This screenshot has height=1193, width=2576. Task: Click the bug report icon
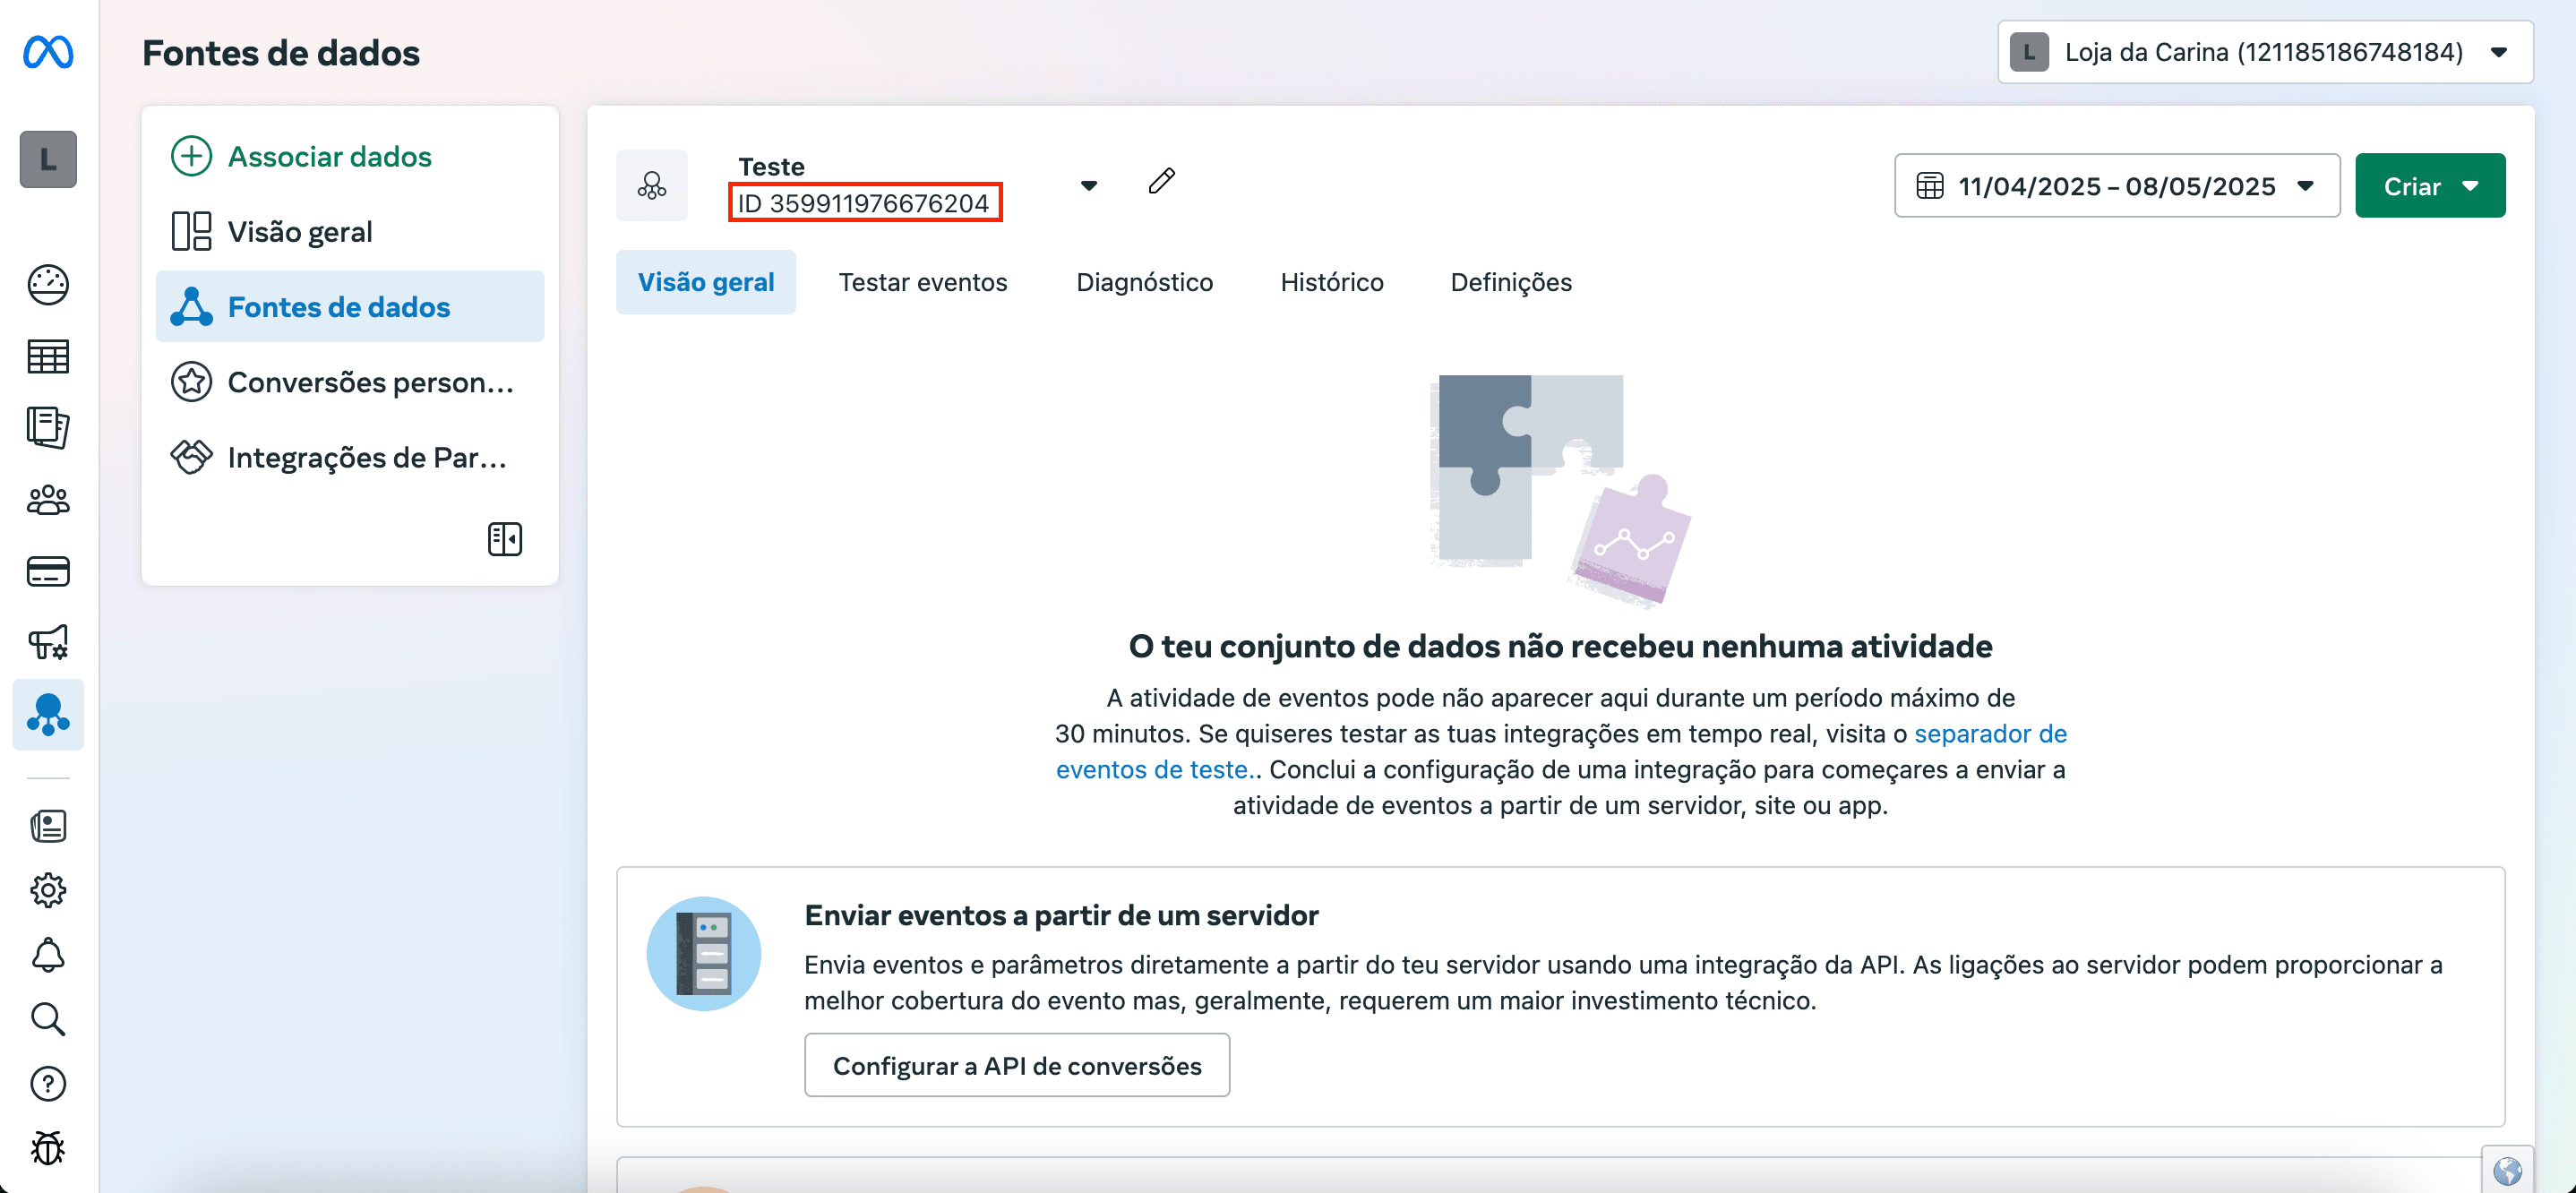[48, 1148]
